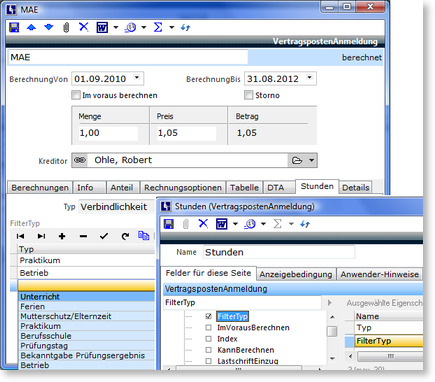Open Word export icon in MAE toolbar
435x382 pixels.
tap(102, 27)
